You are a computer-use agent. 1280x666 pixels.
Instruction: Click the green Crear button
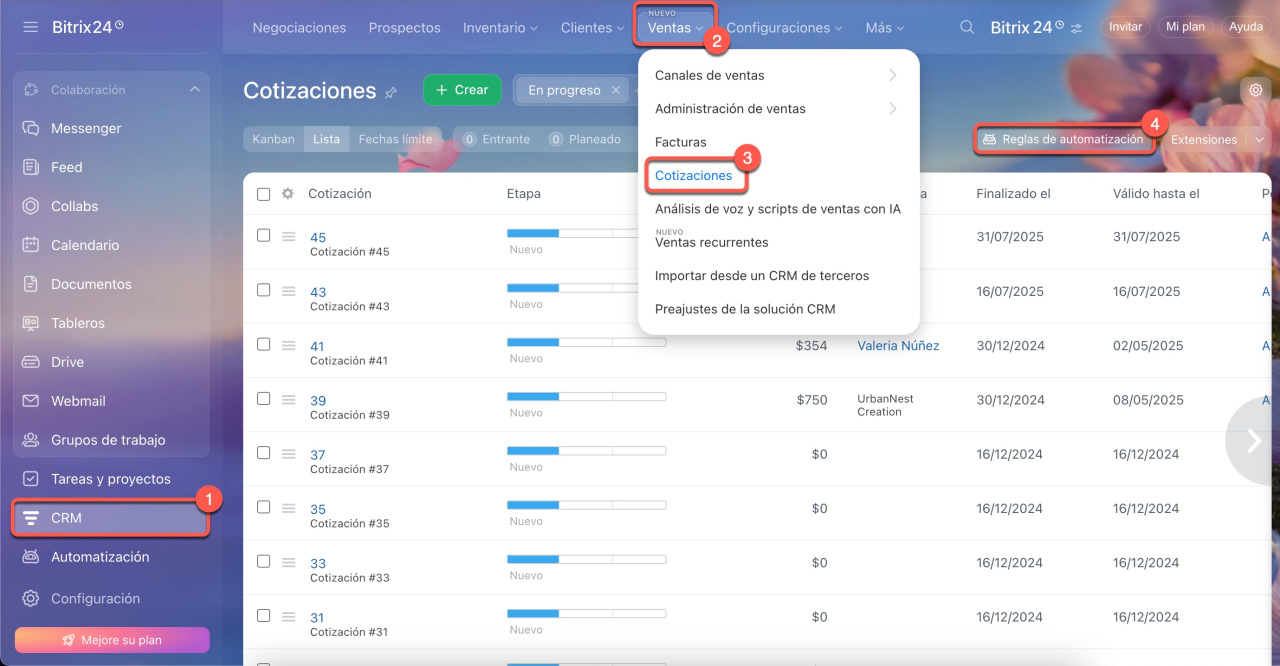point(462,90)
